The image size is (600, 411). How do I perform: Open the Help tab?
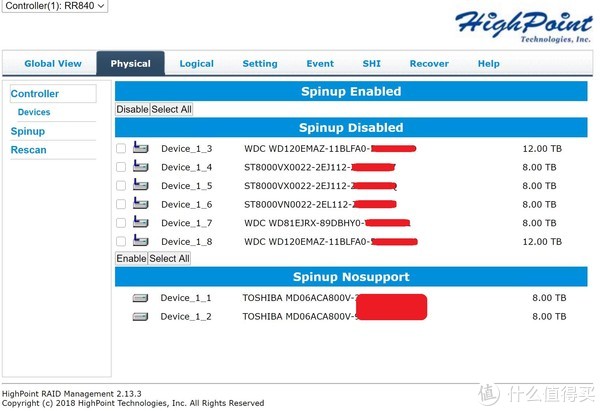click(x=489, y=64)
